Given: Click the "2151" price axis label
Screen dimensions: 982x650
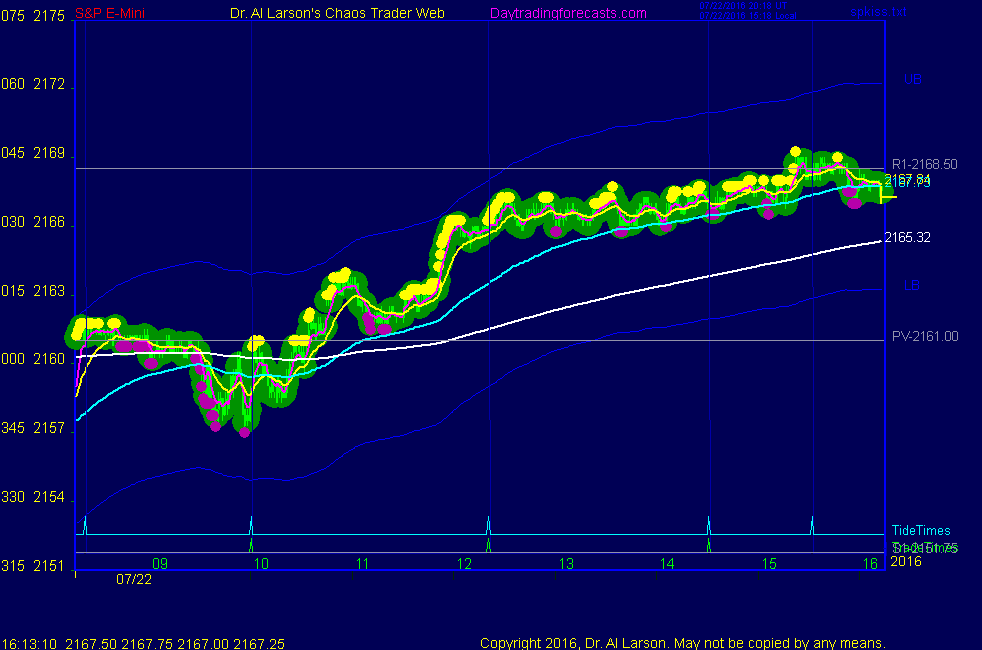Looking at the screenshot, I should pos(49,565).
